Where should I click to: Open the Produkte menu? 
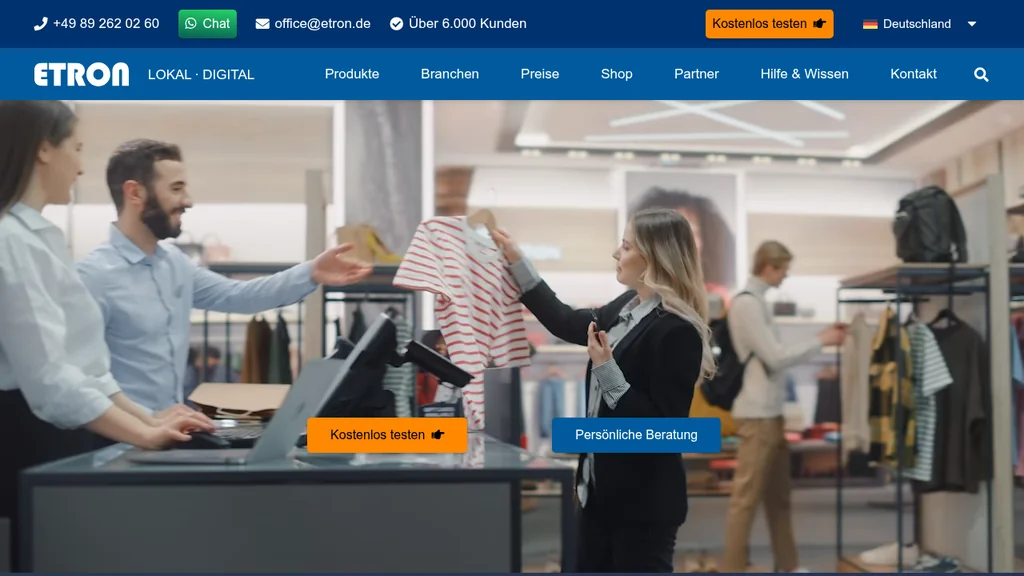coord(352,74)
